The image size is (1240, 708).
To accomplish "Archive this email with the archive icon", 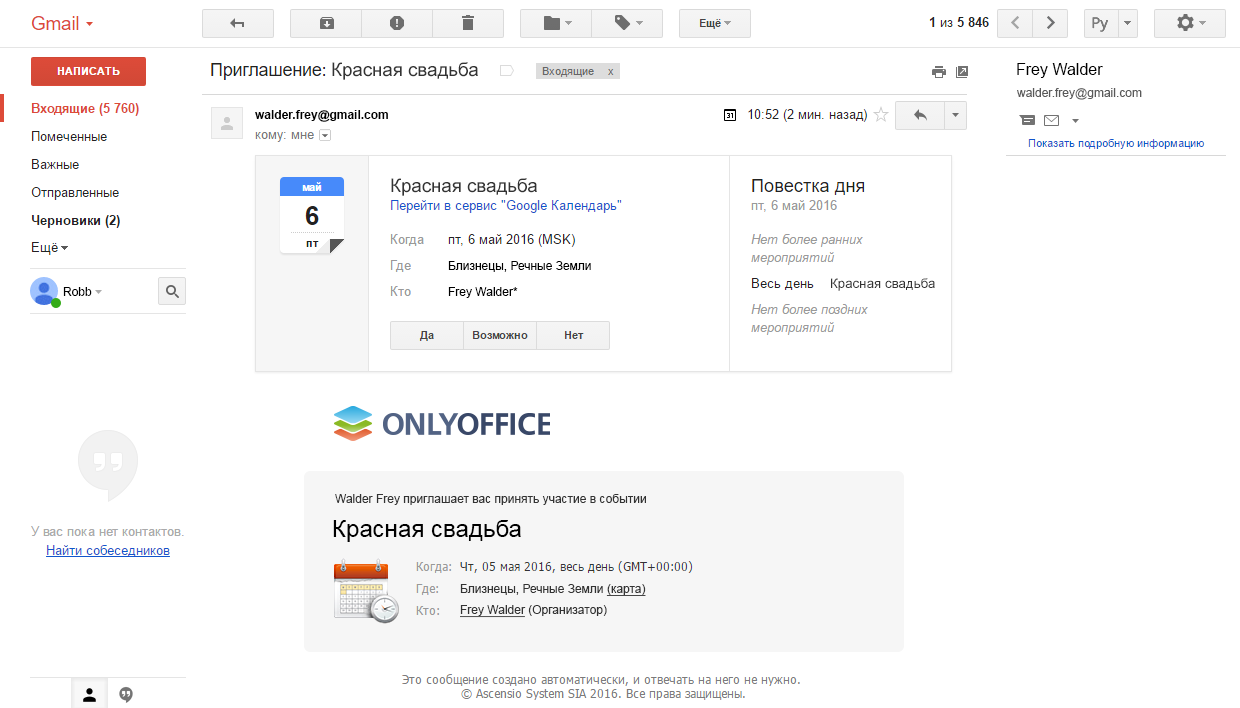I will tap(326, 23).
